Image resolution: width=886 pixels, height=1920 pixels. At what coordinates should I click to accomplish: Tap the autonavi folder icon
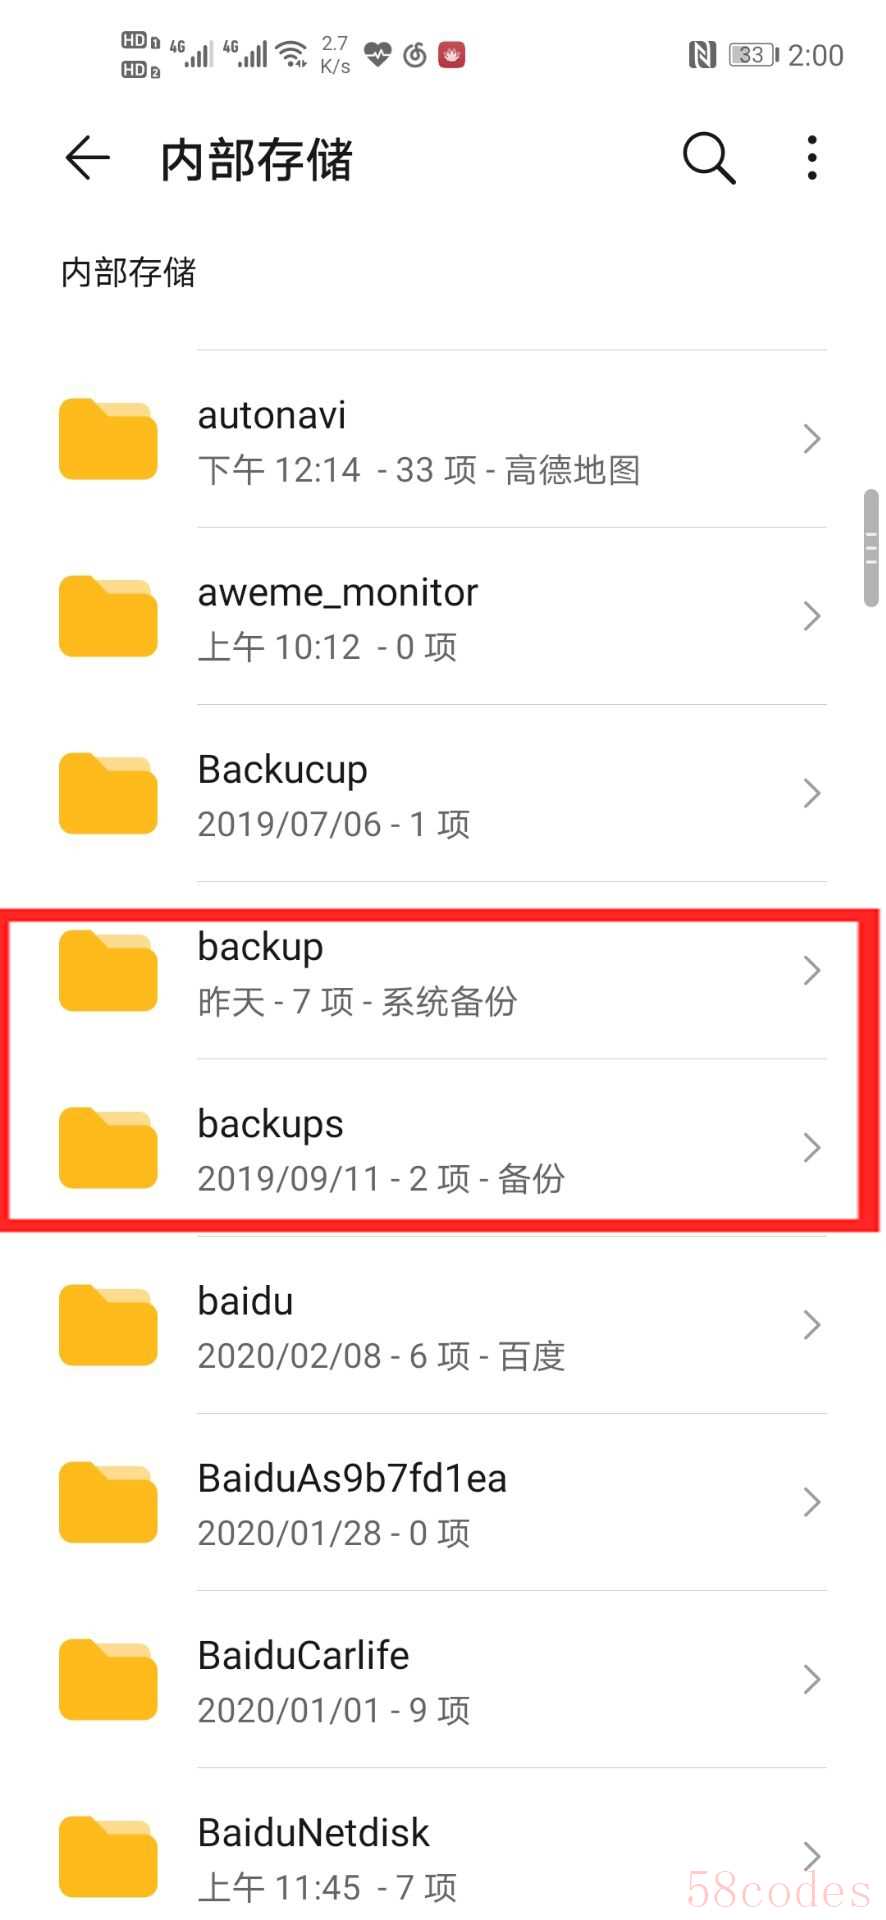[108, 440]
